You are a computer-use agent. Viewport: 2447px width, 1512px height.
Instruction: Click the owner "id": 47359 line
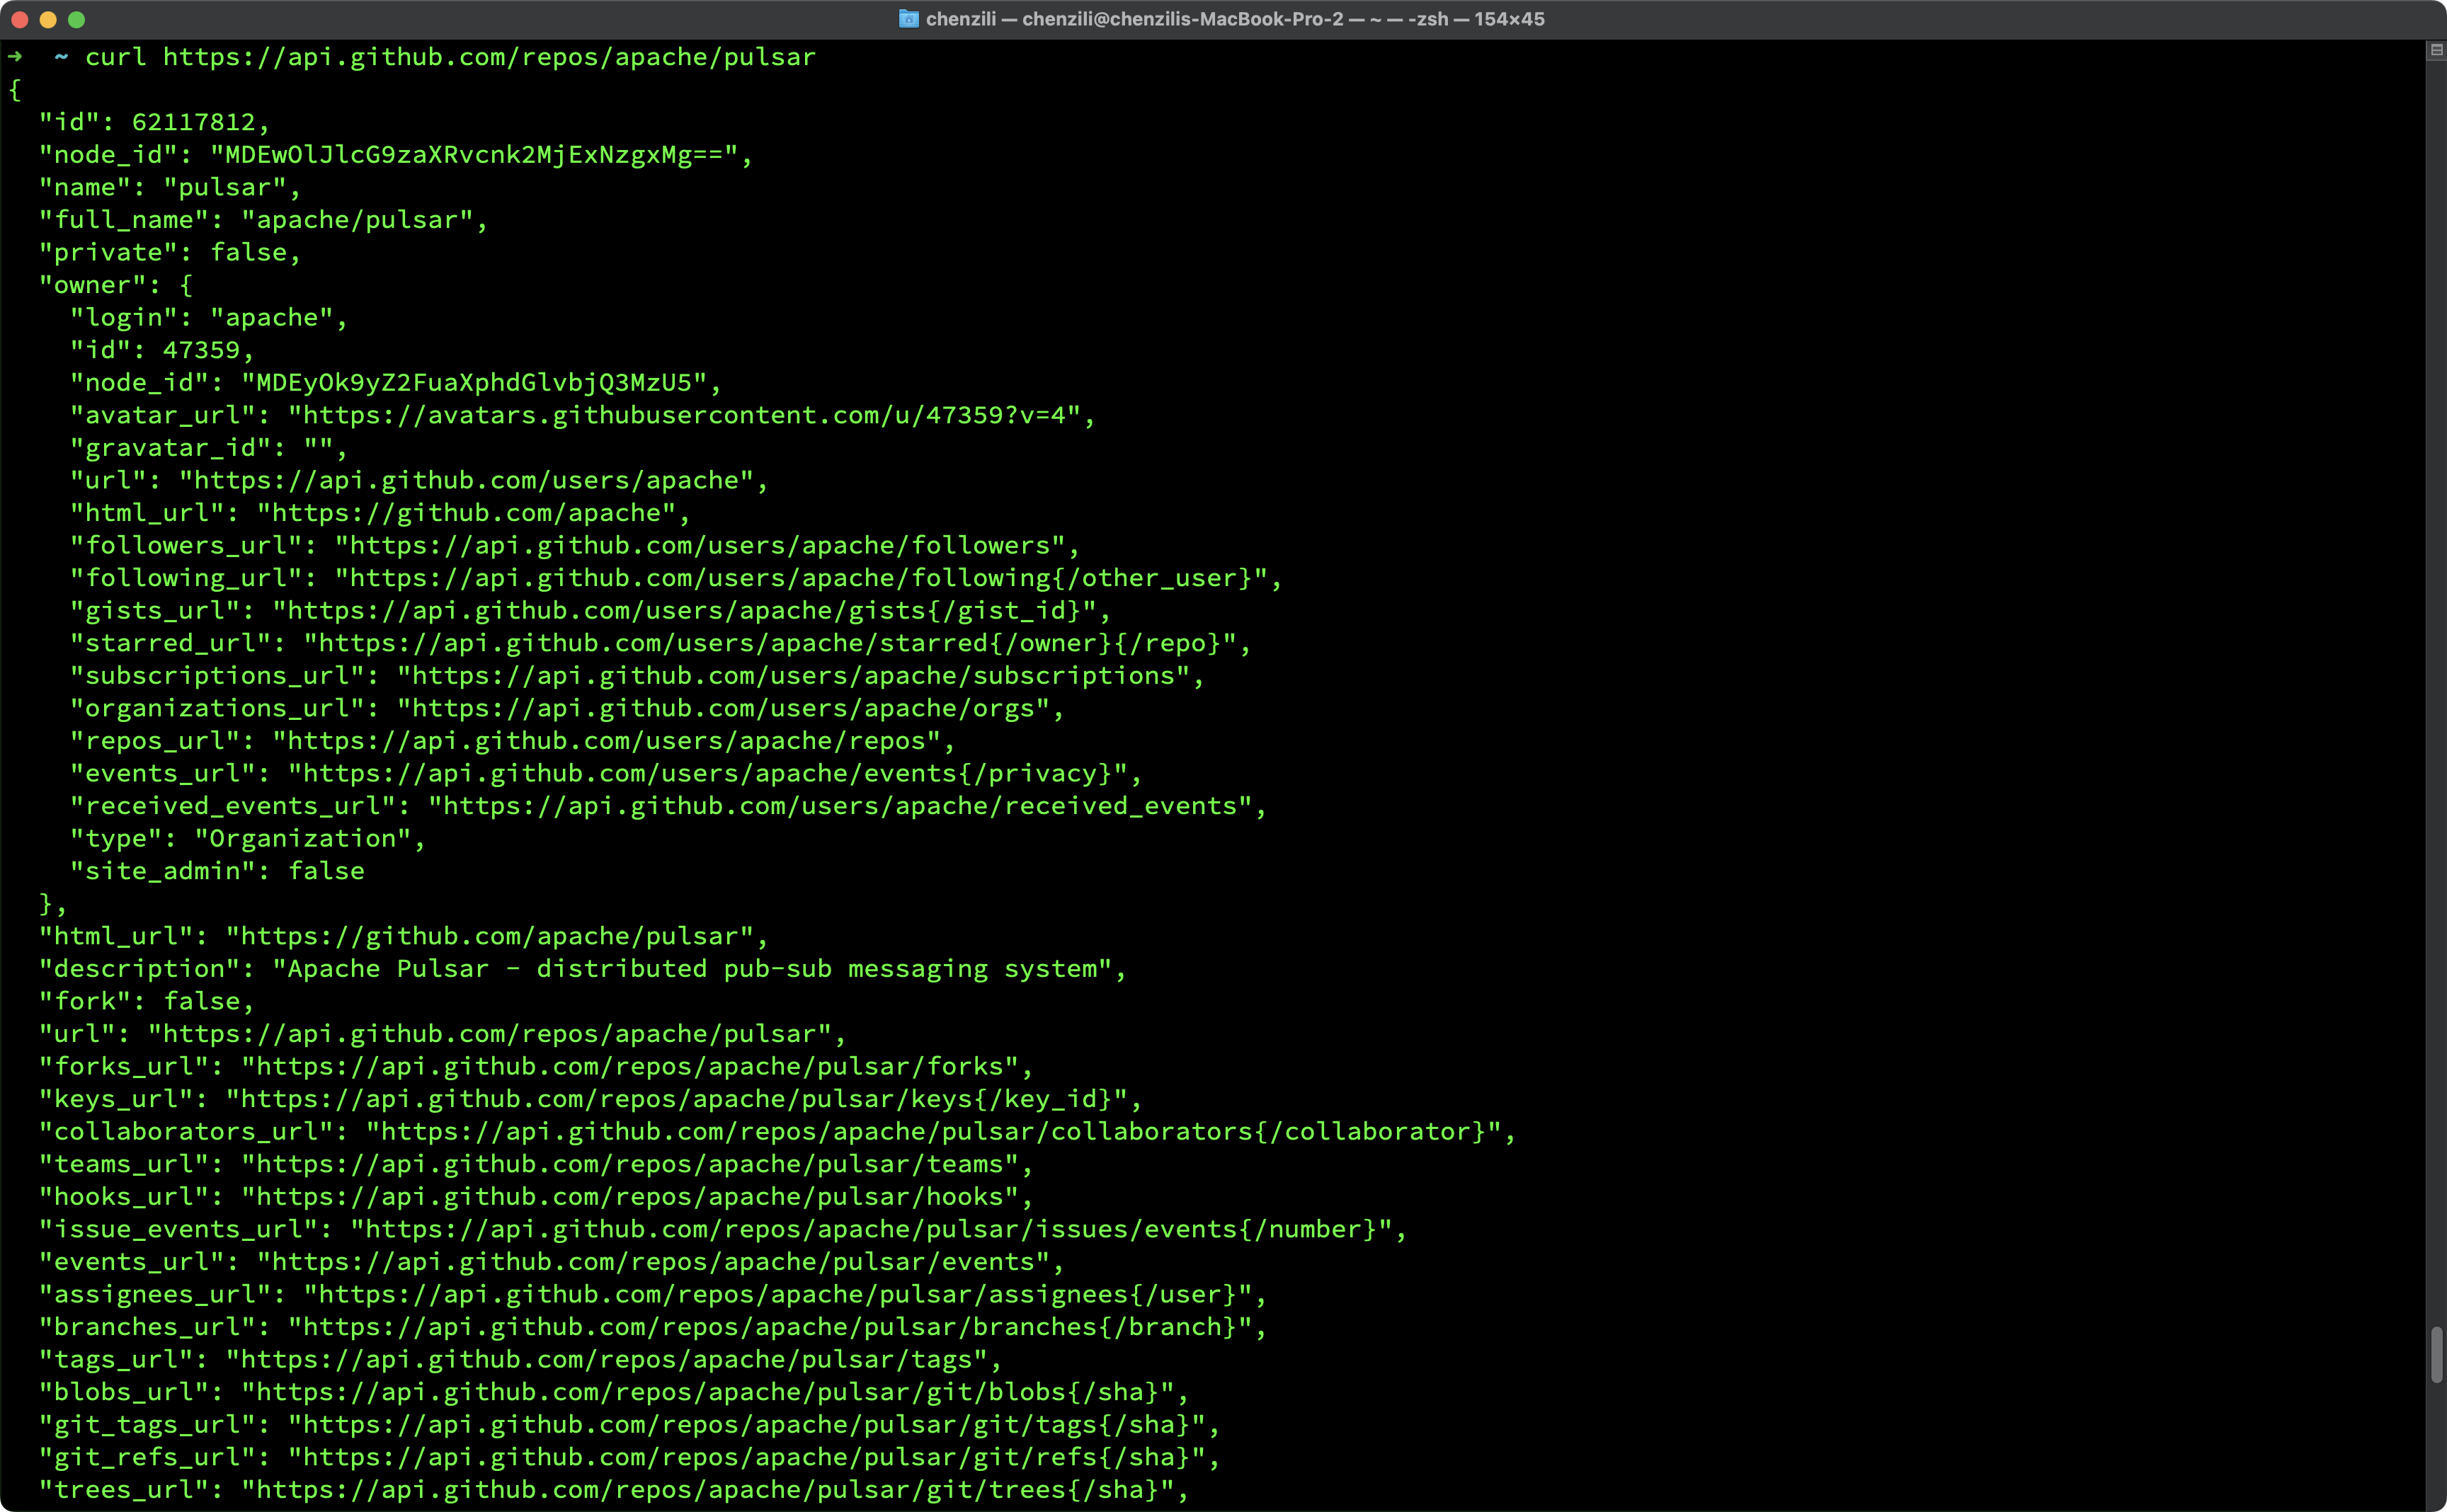click(162, 350)
